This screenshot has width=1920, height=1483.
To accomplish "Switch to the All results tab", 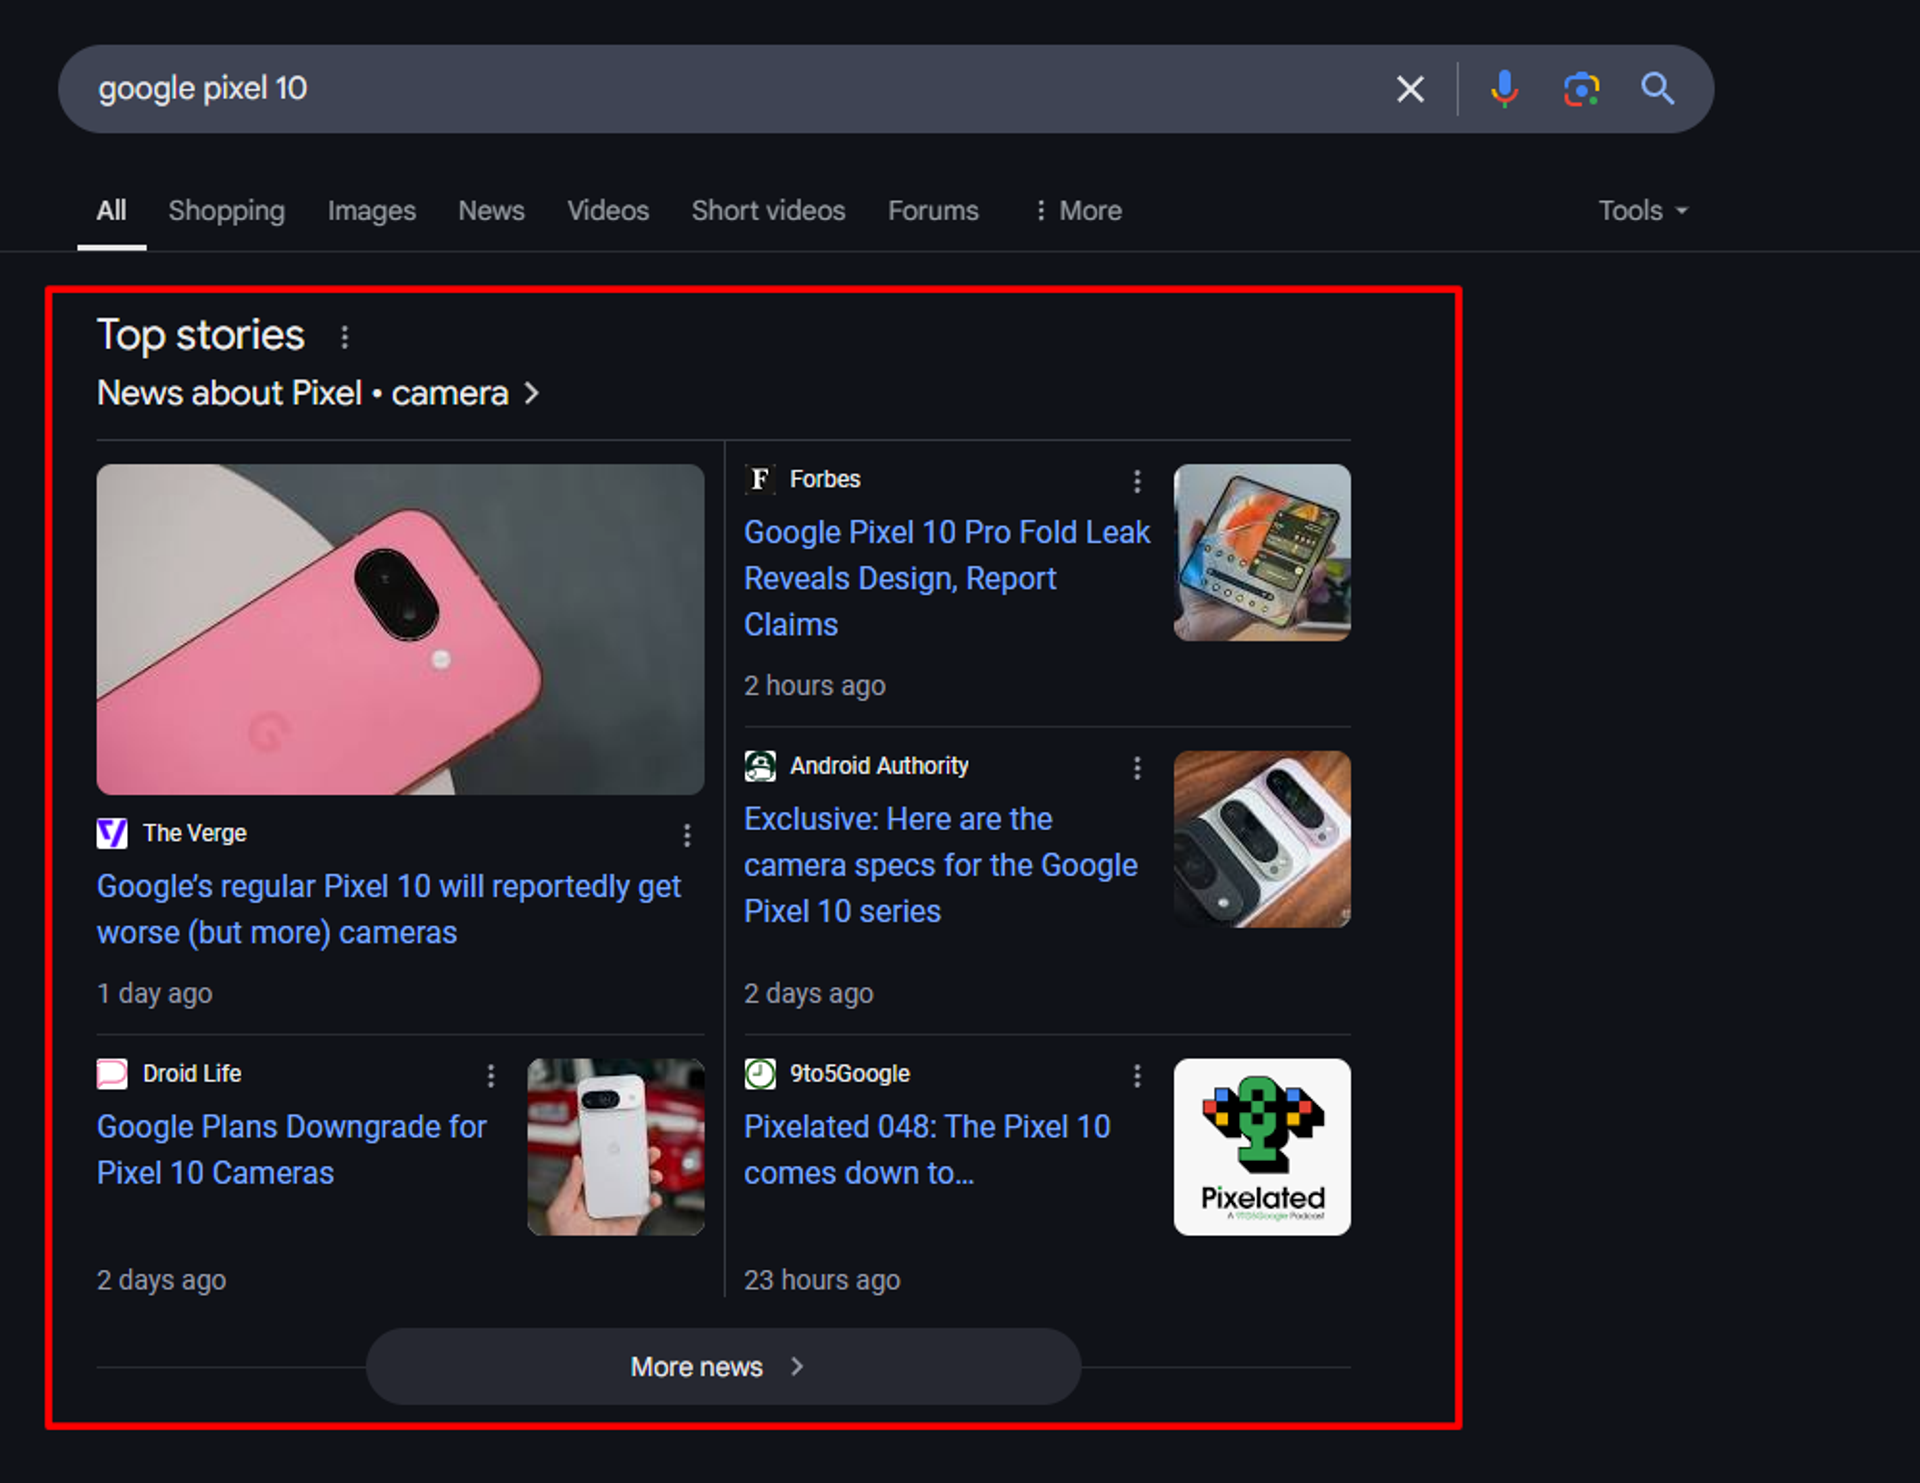I will click(111, 211).
